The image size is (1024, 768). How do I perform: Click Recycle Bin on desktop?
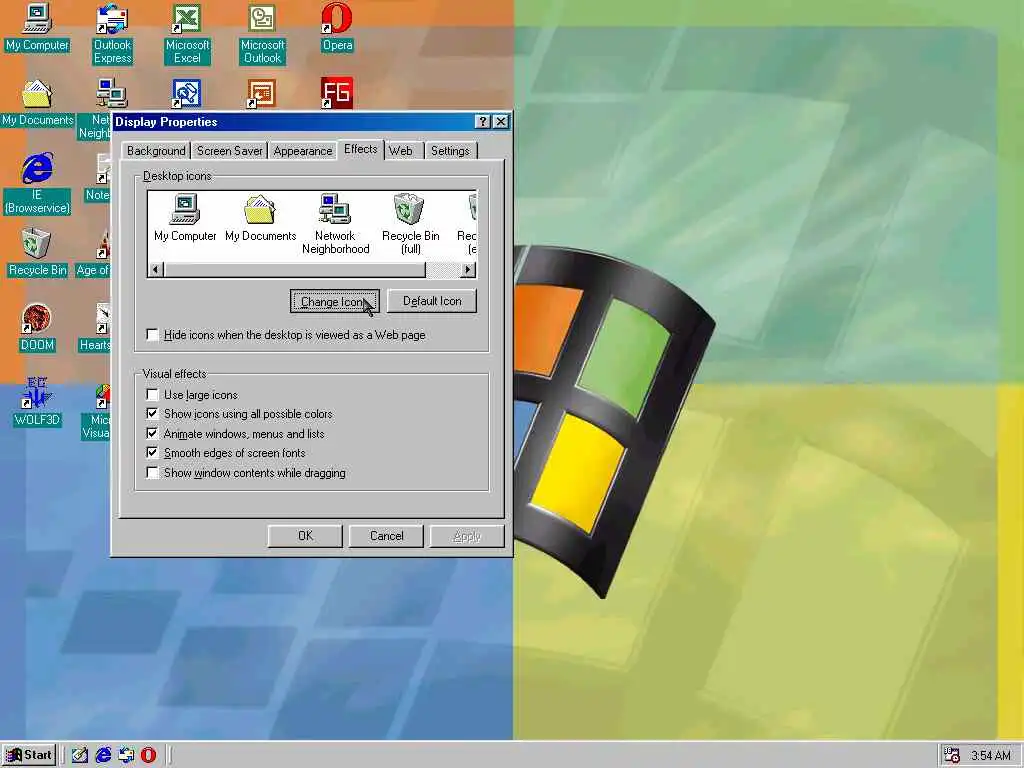(37, 252)
